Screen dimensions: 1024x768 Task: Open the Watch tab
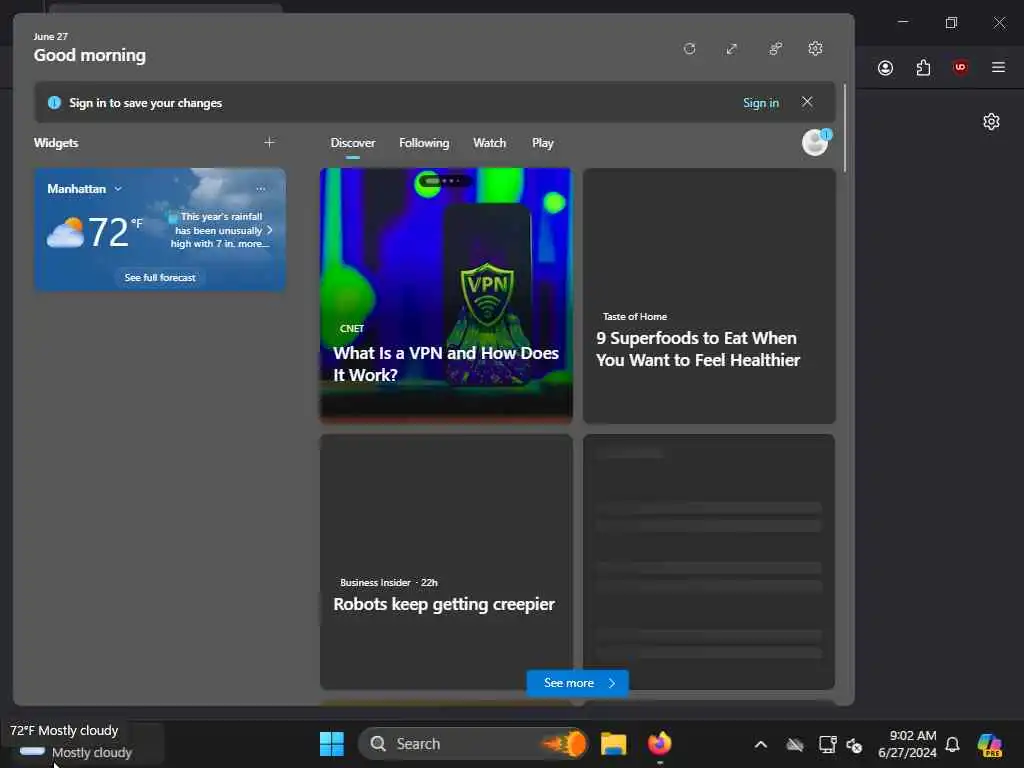(x=489, y=143)
